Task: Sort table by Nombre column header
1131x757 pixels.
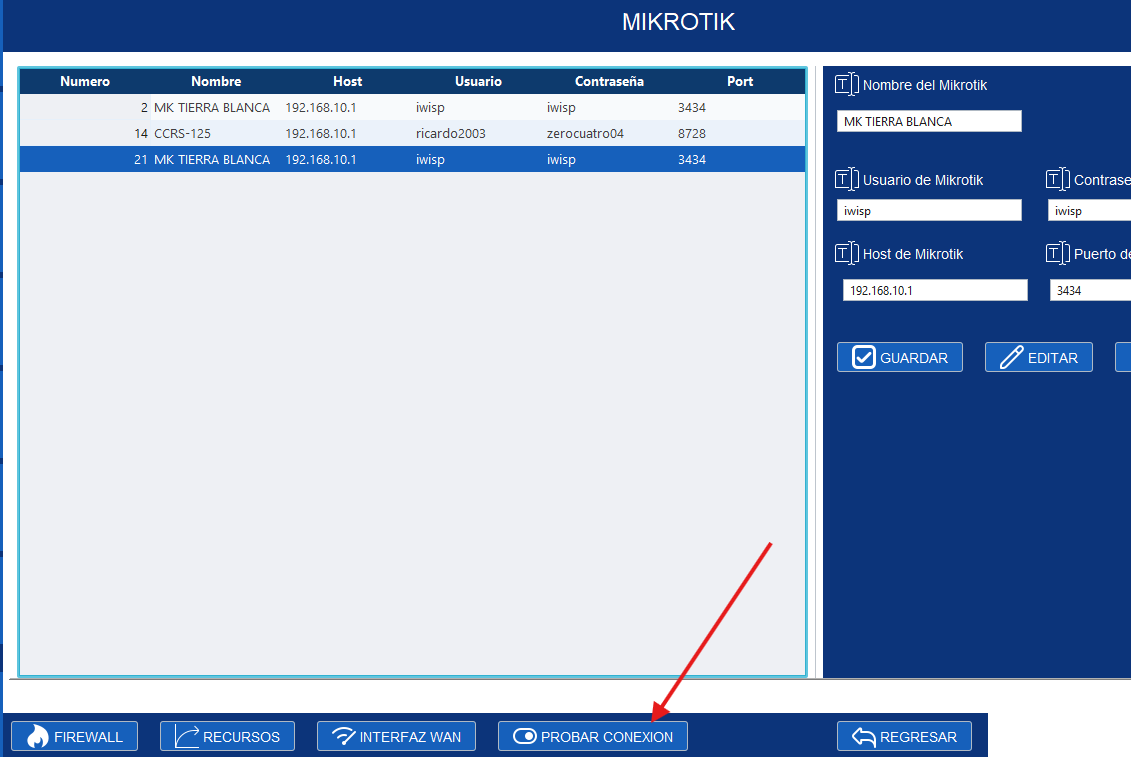Action: pos(216,82)
